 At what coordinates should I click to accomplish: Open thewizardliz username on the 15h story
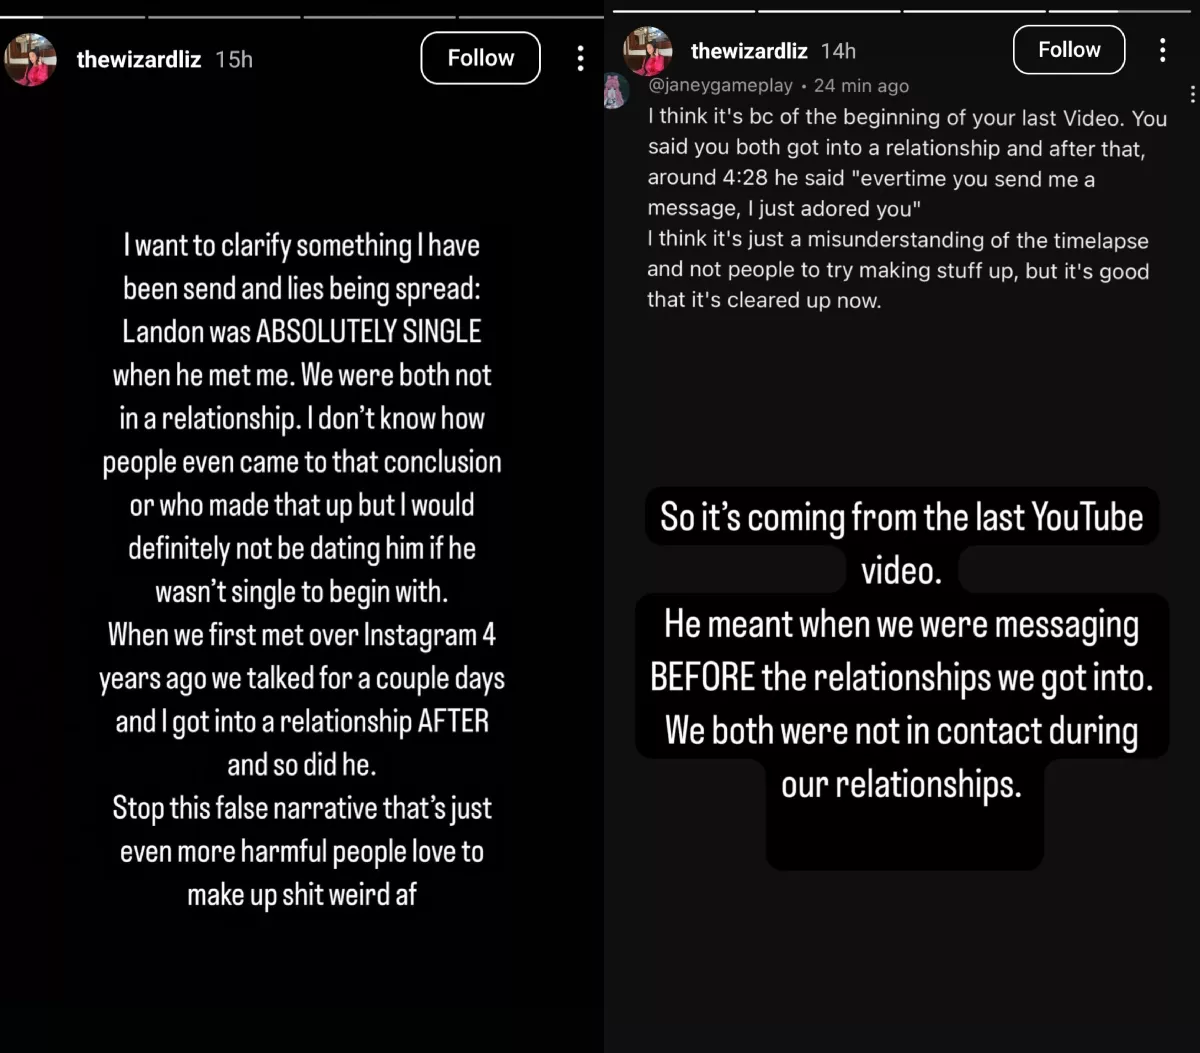click(x=139, y=59)
